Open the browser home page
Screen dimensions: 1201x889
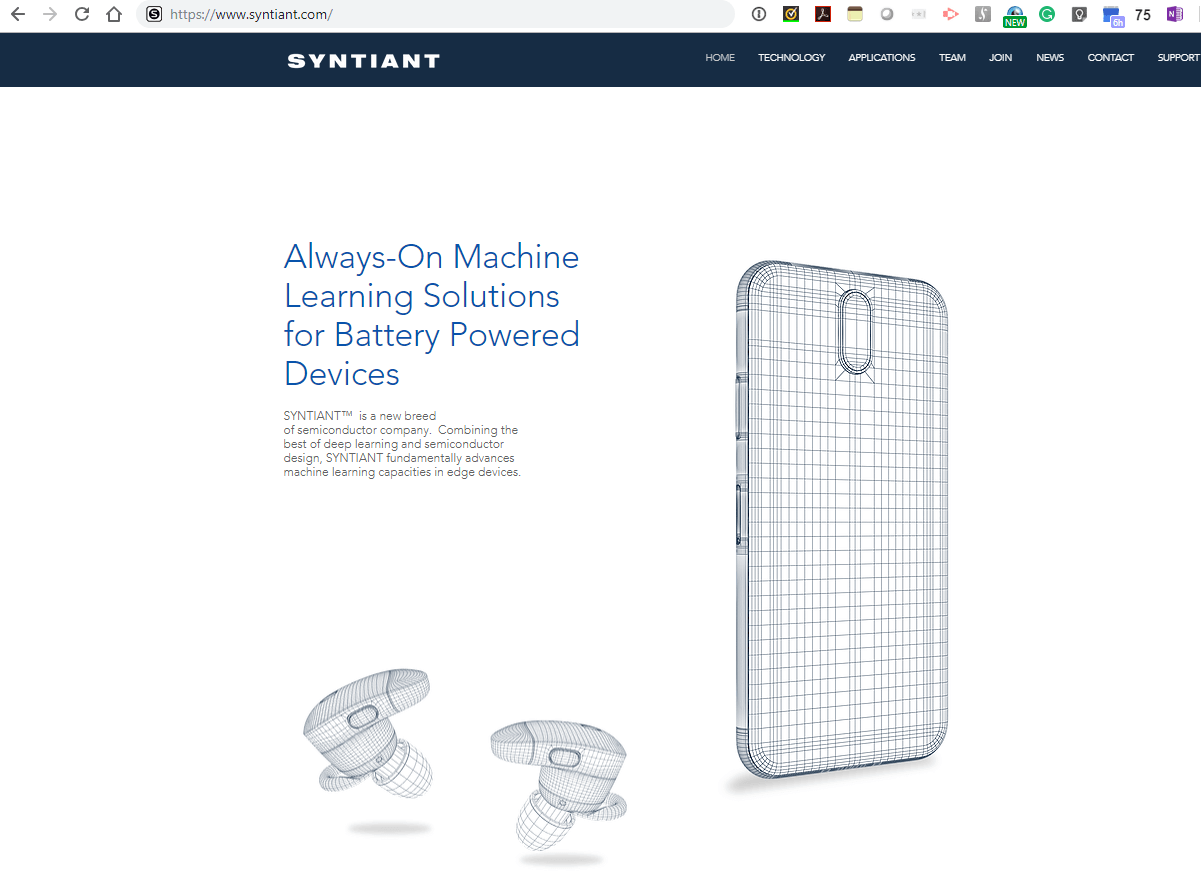[111, 14]
